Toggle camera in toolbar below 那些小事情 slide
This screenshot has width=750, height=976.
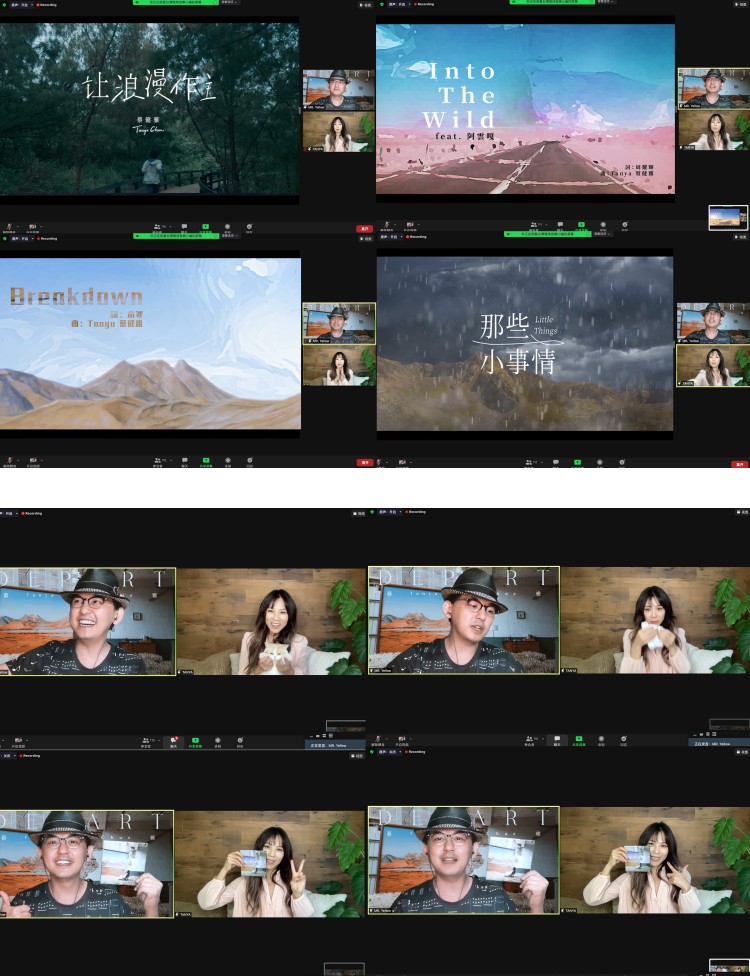click(402, 462)
